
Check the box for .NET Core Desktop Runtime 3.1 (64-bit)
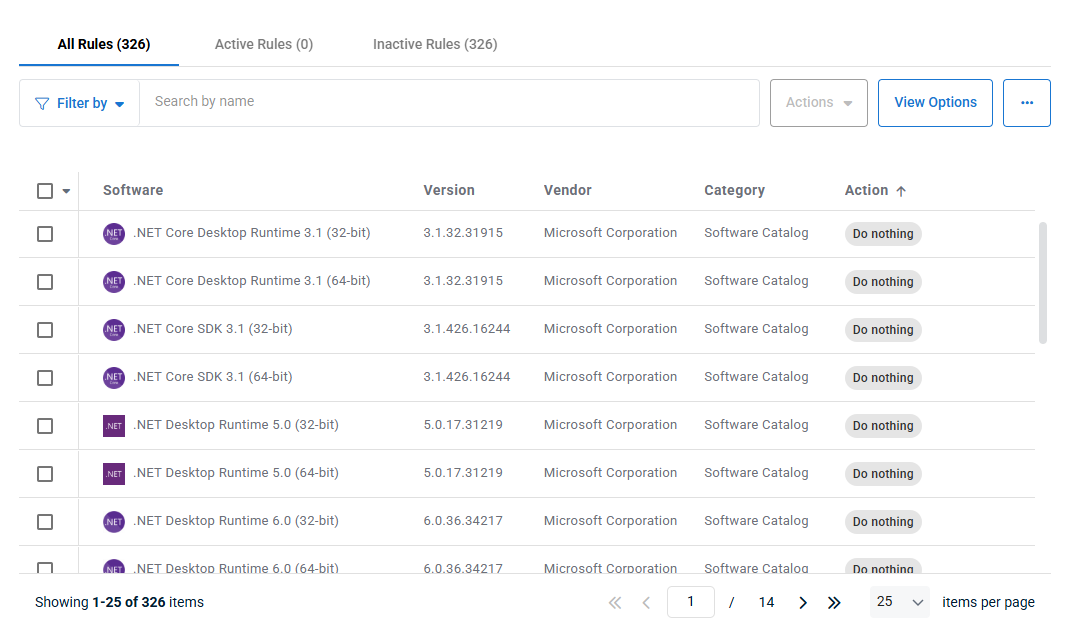45,282
